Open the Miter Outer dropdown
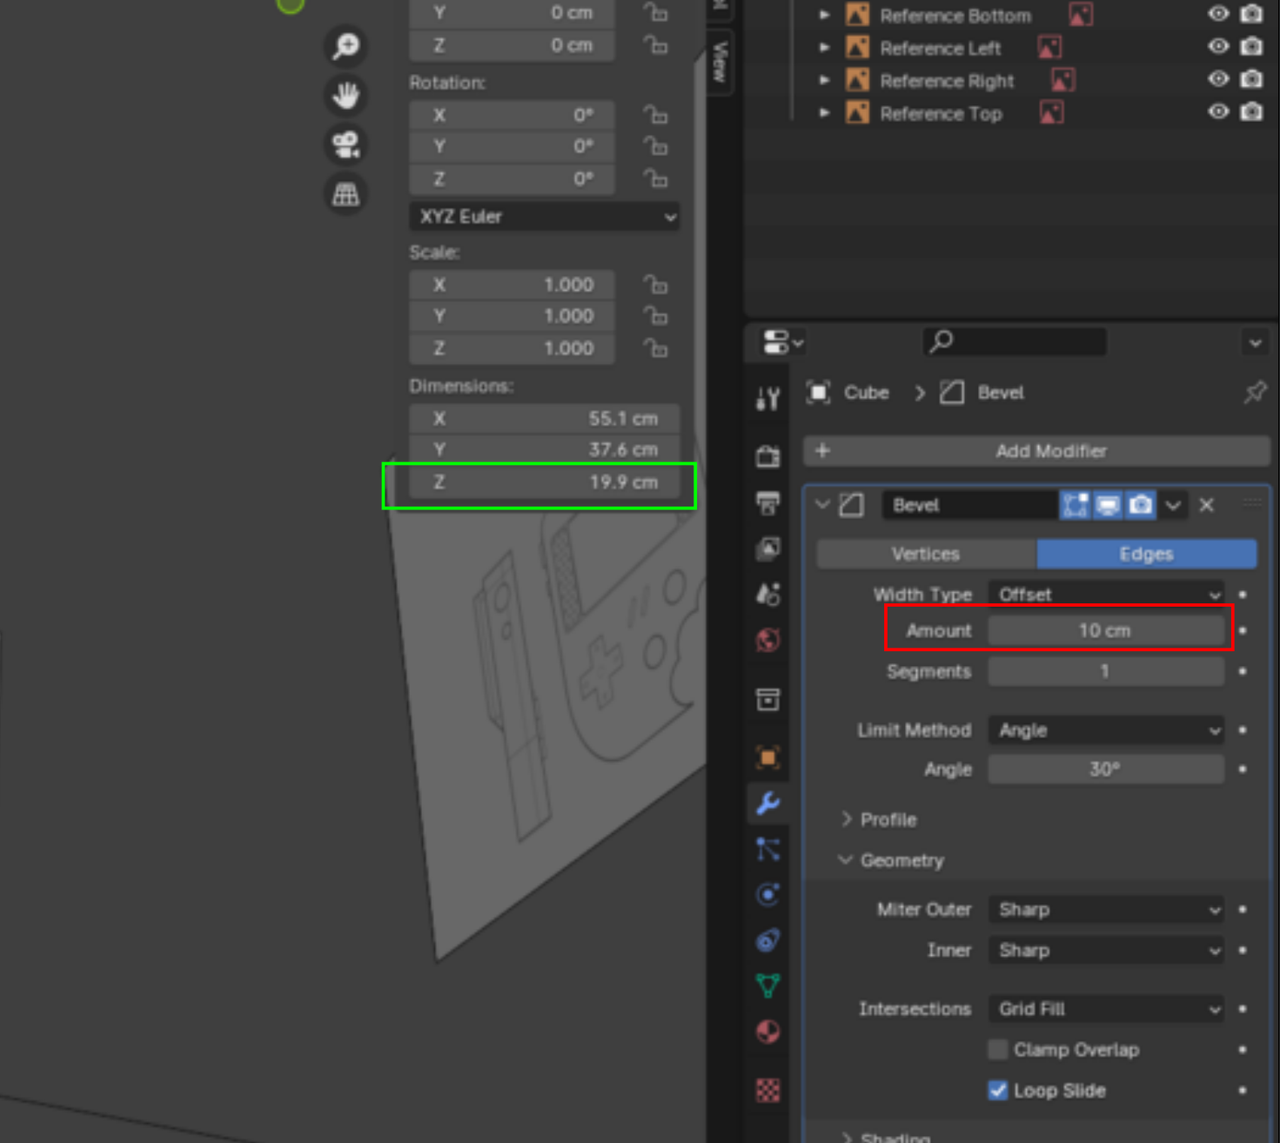Viewport: 1280px width, 1143px height. tap(1106, 909)
